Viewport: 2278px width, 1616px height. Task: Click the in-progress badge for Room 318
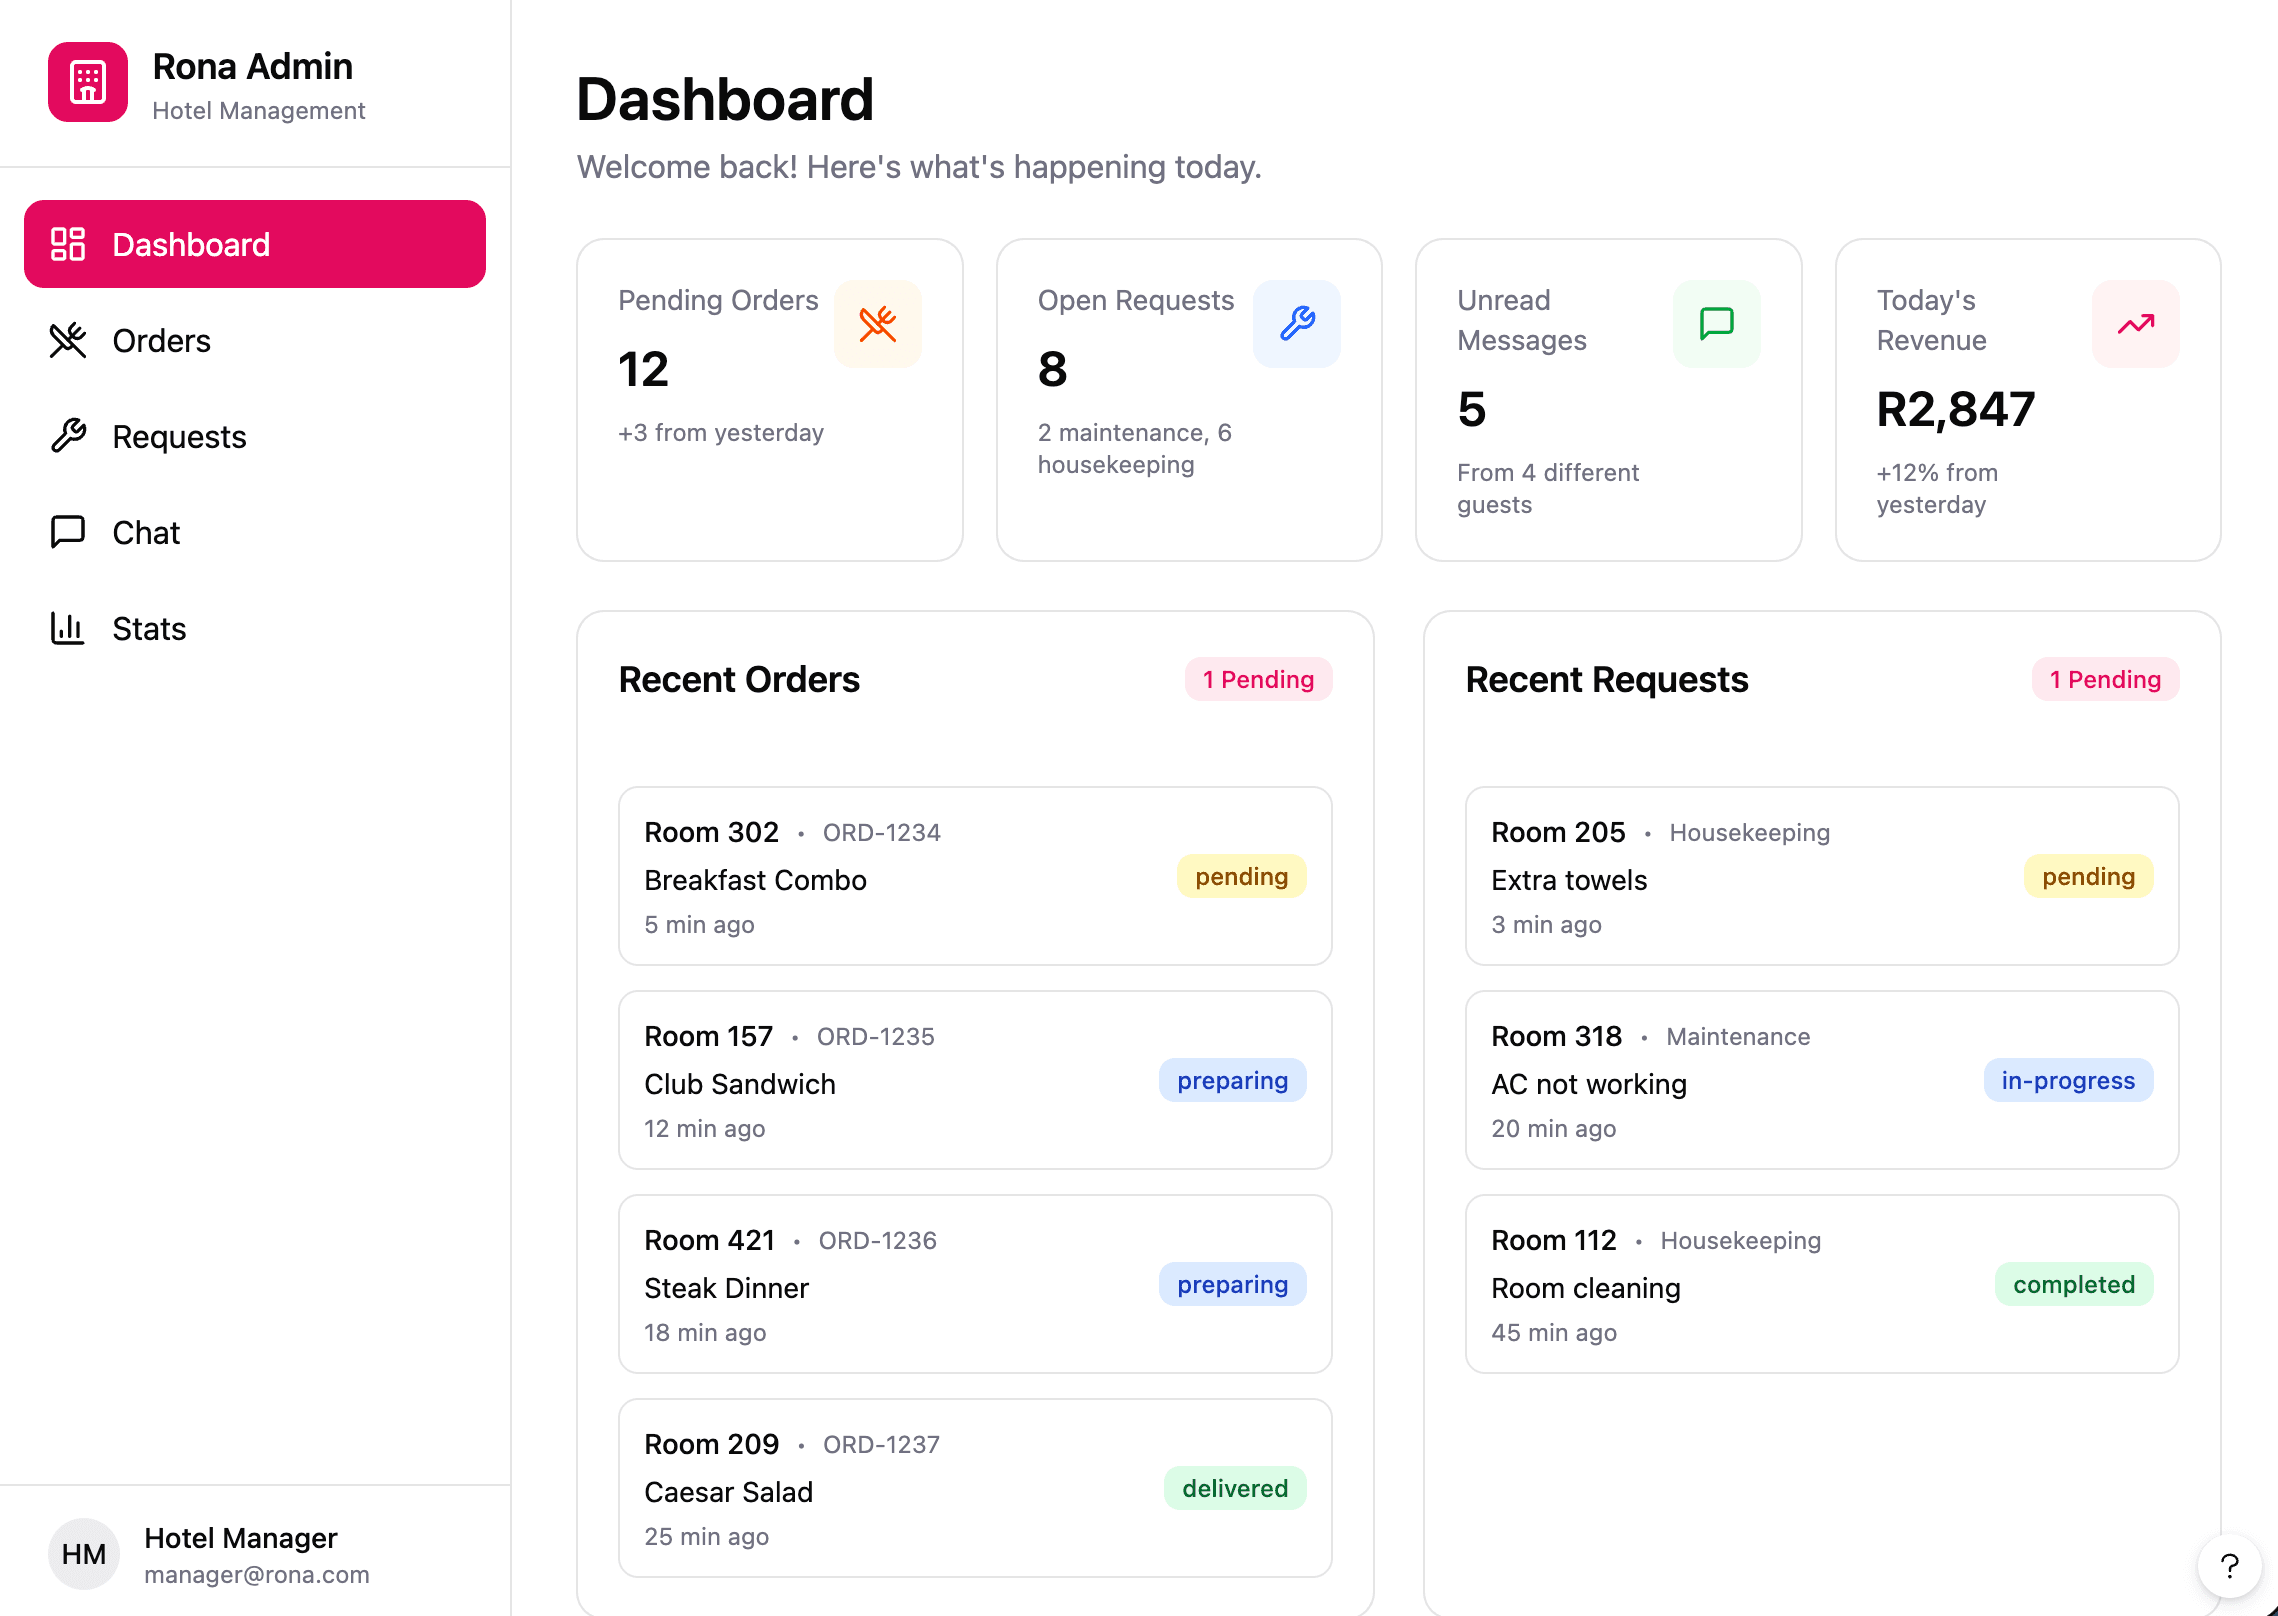pyautogui.click(x=2068, y=1080)
